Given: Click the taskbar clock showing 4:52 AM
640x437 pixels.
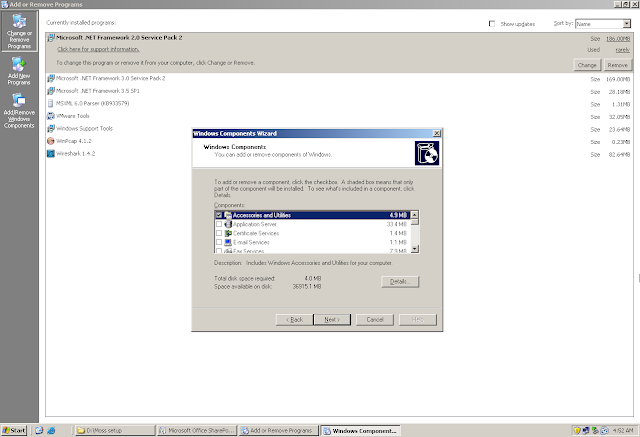Looking at the screenshot, I should pyautogui.click(x=623, y=430).
